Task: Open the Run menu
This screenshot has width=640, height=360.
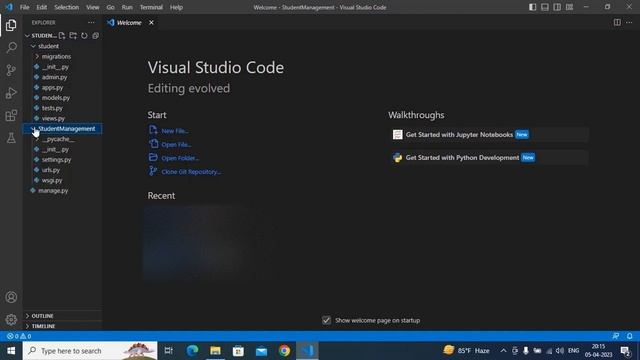Action: click(127, 7)
